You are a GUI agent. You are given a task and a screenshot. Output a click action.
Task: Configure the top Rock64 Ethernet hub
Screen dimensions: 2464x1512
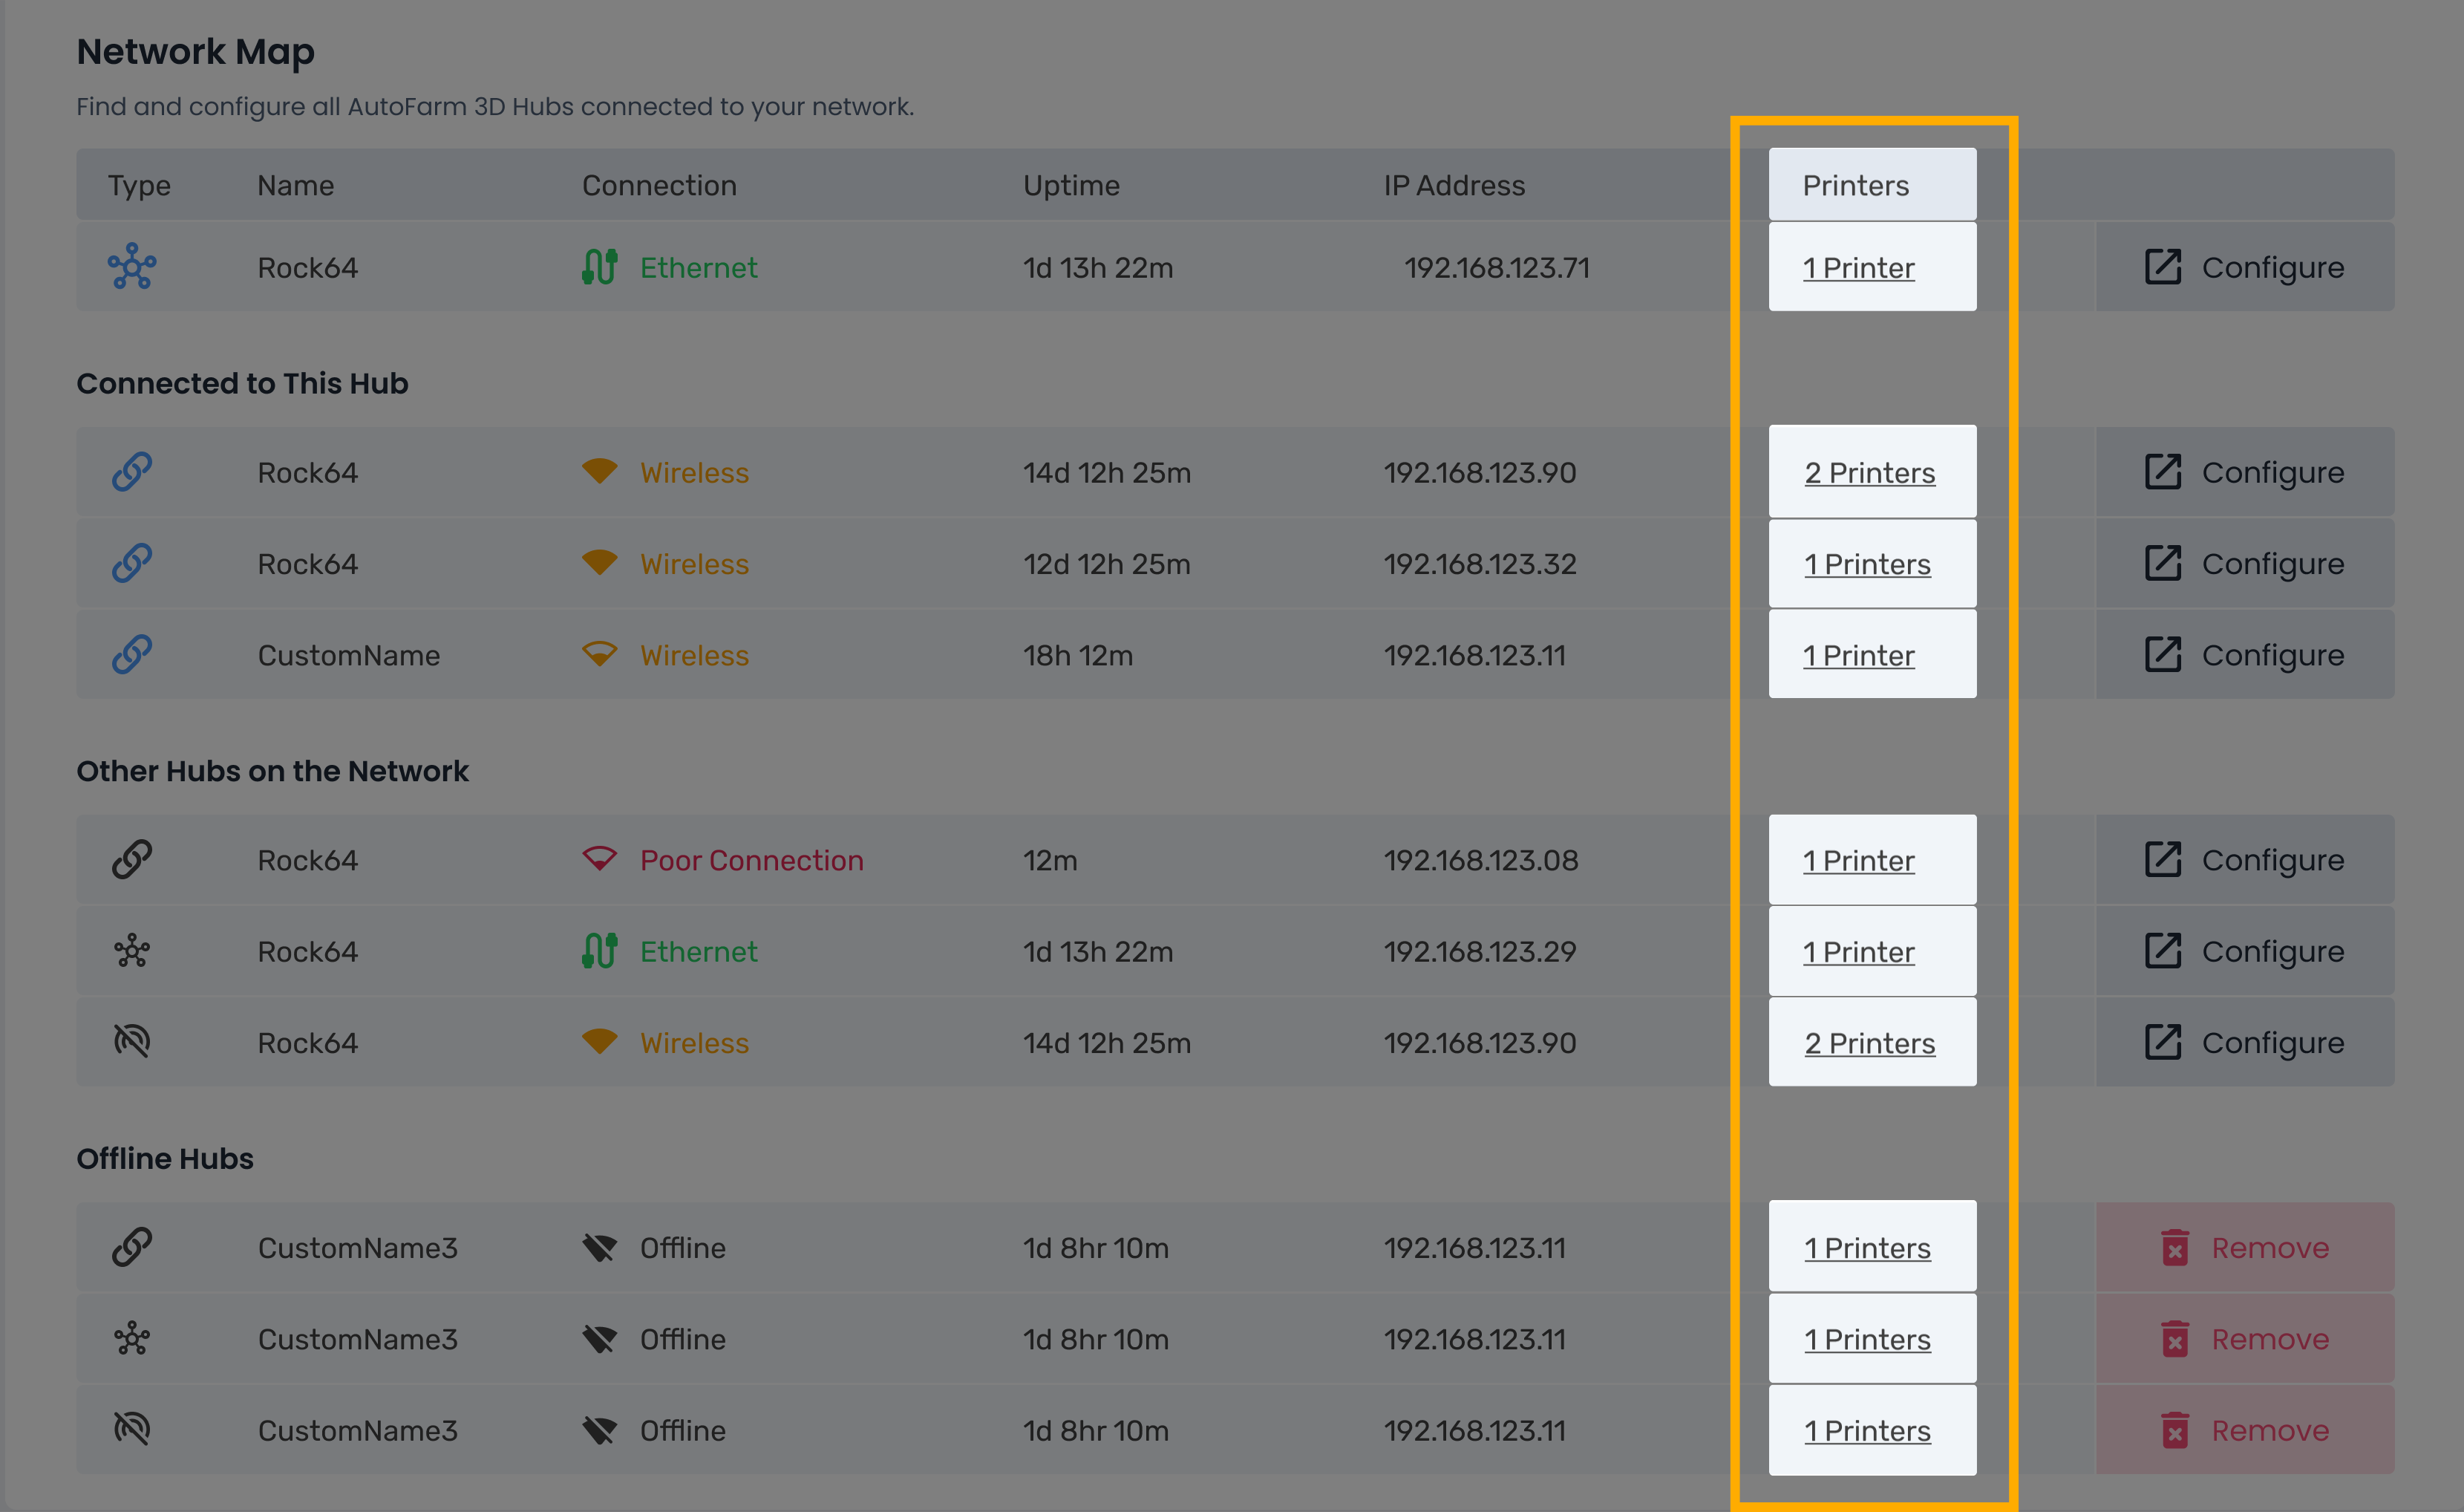[x=2244, y=267]
